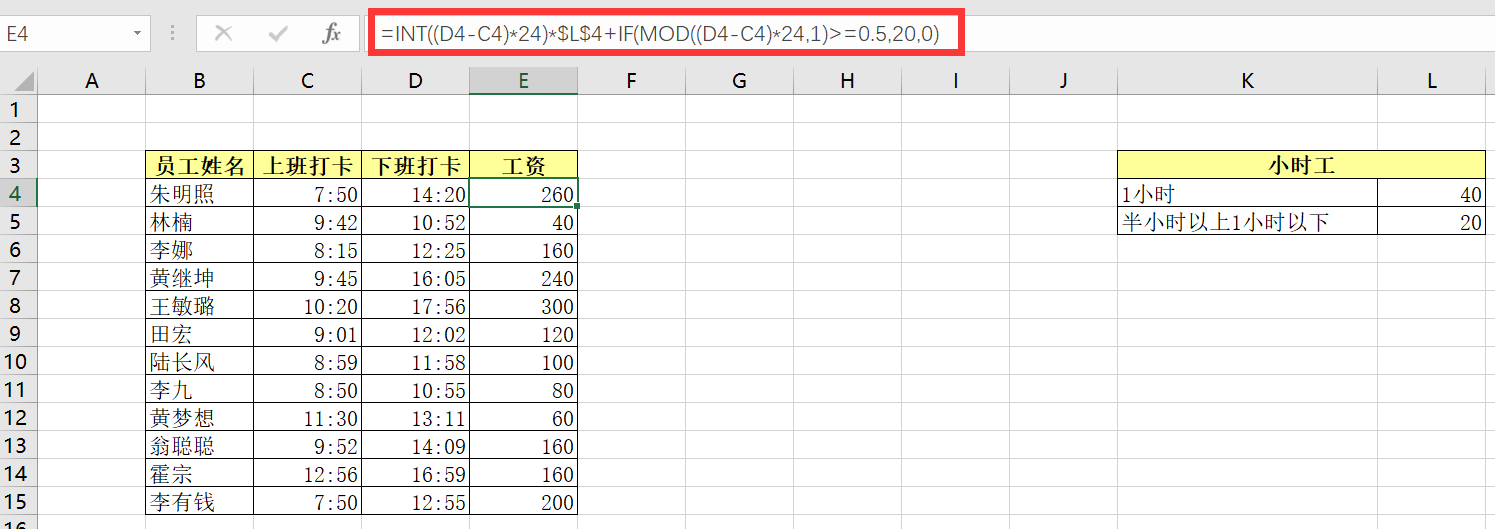1495x529 pixels.
Task: Select column D header
Action: 416,81
